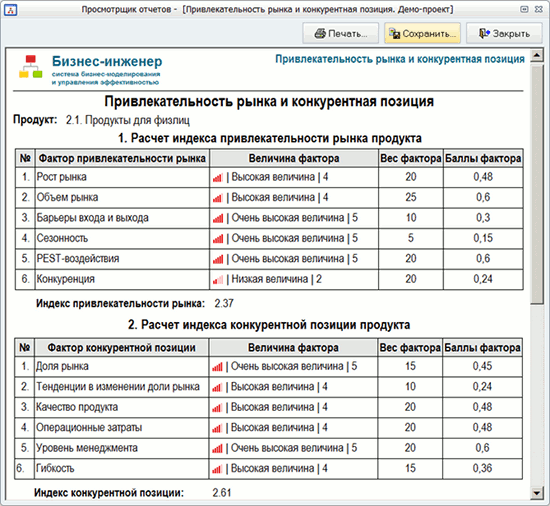
Task: Click the Рост рынка cell
Action: click(122, 177)
